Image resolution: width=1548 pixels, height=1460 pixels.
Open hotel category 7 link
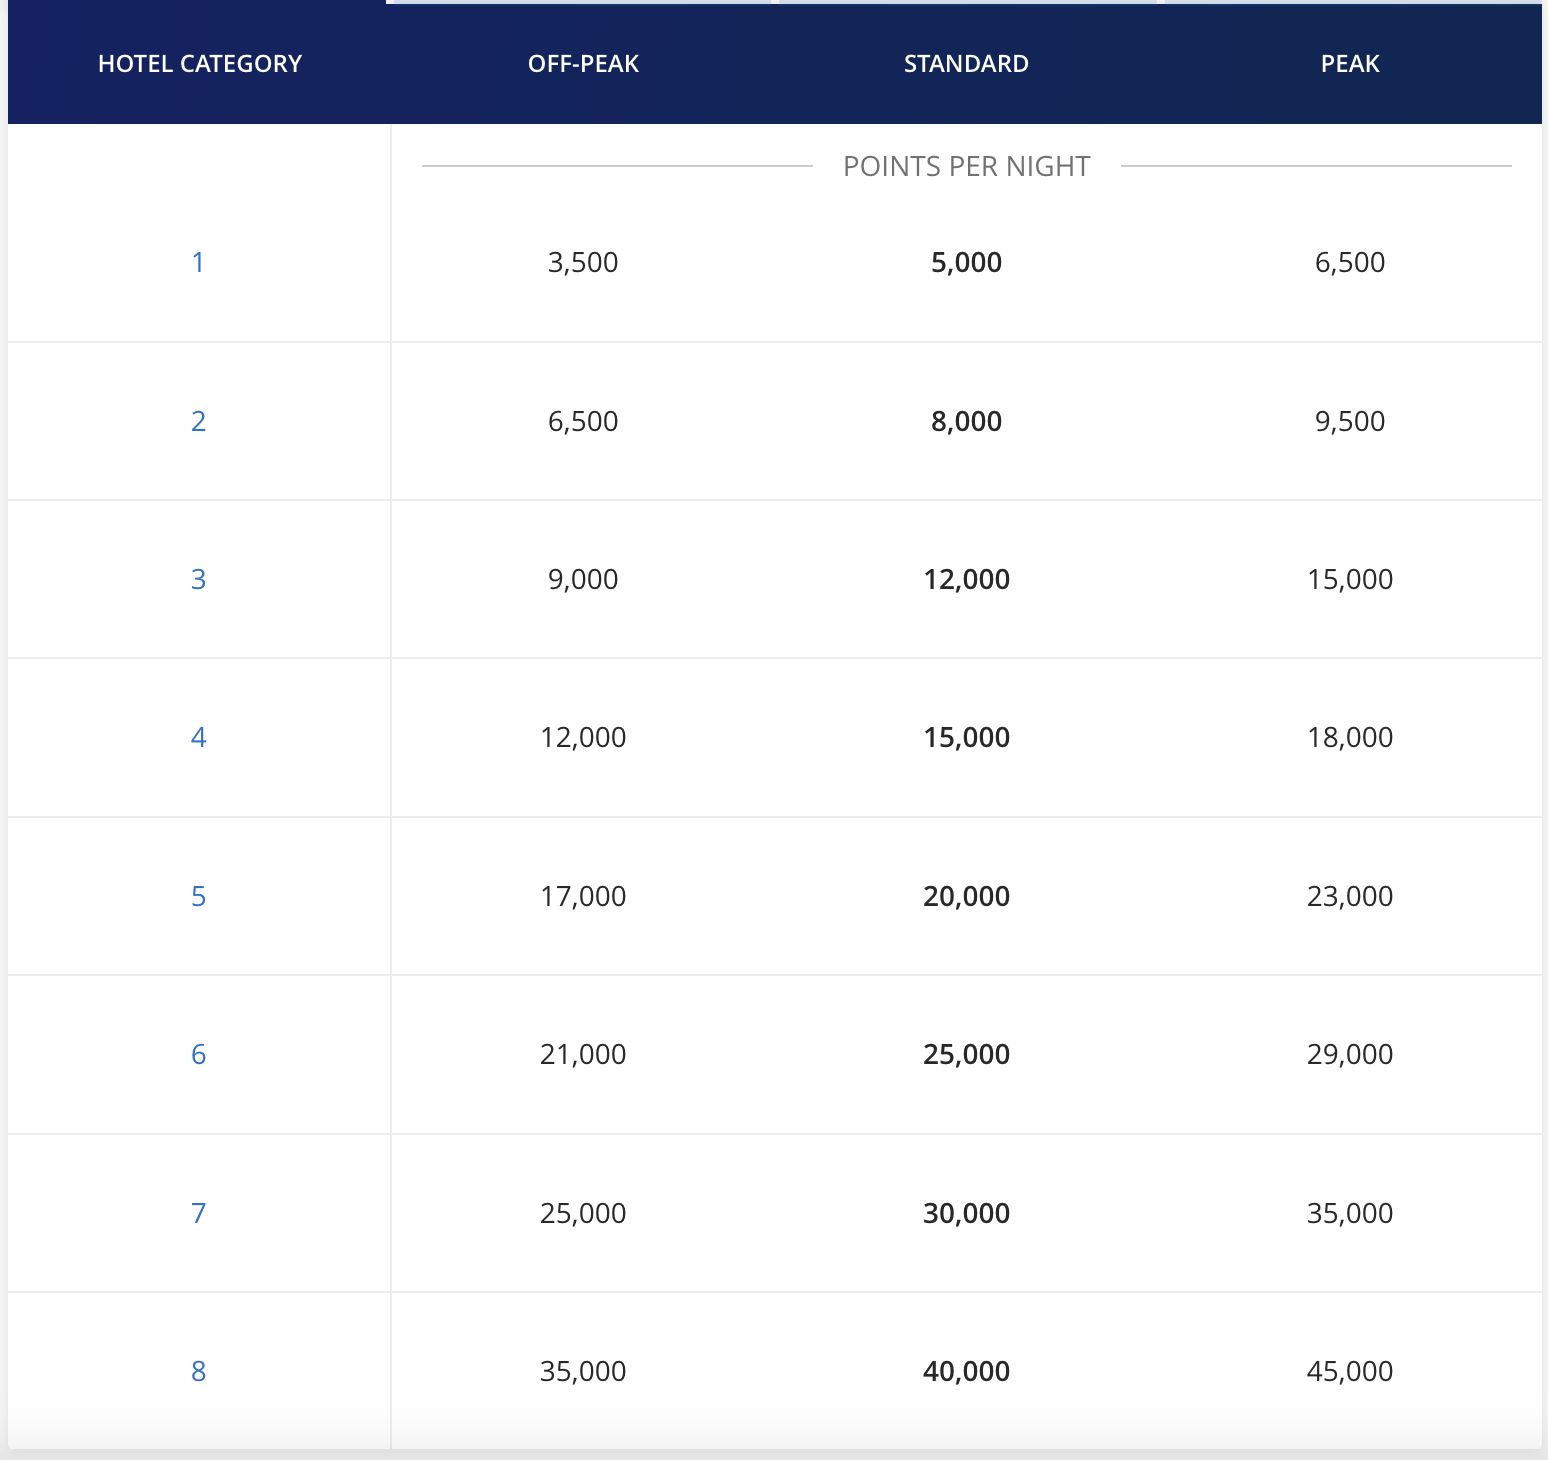point(198,1213)
